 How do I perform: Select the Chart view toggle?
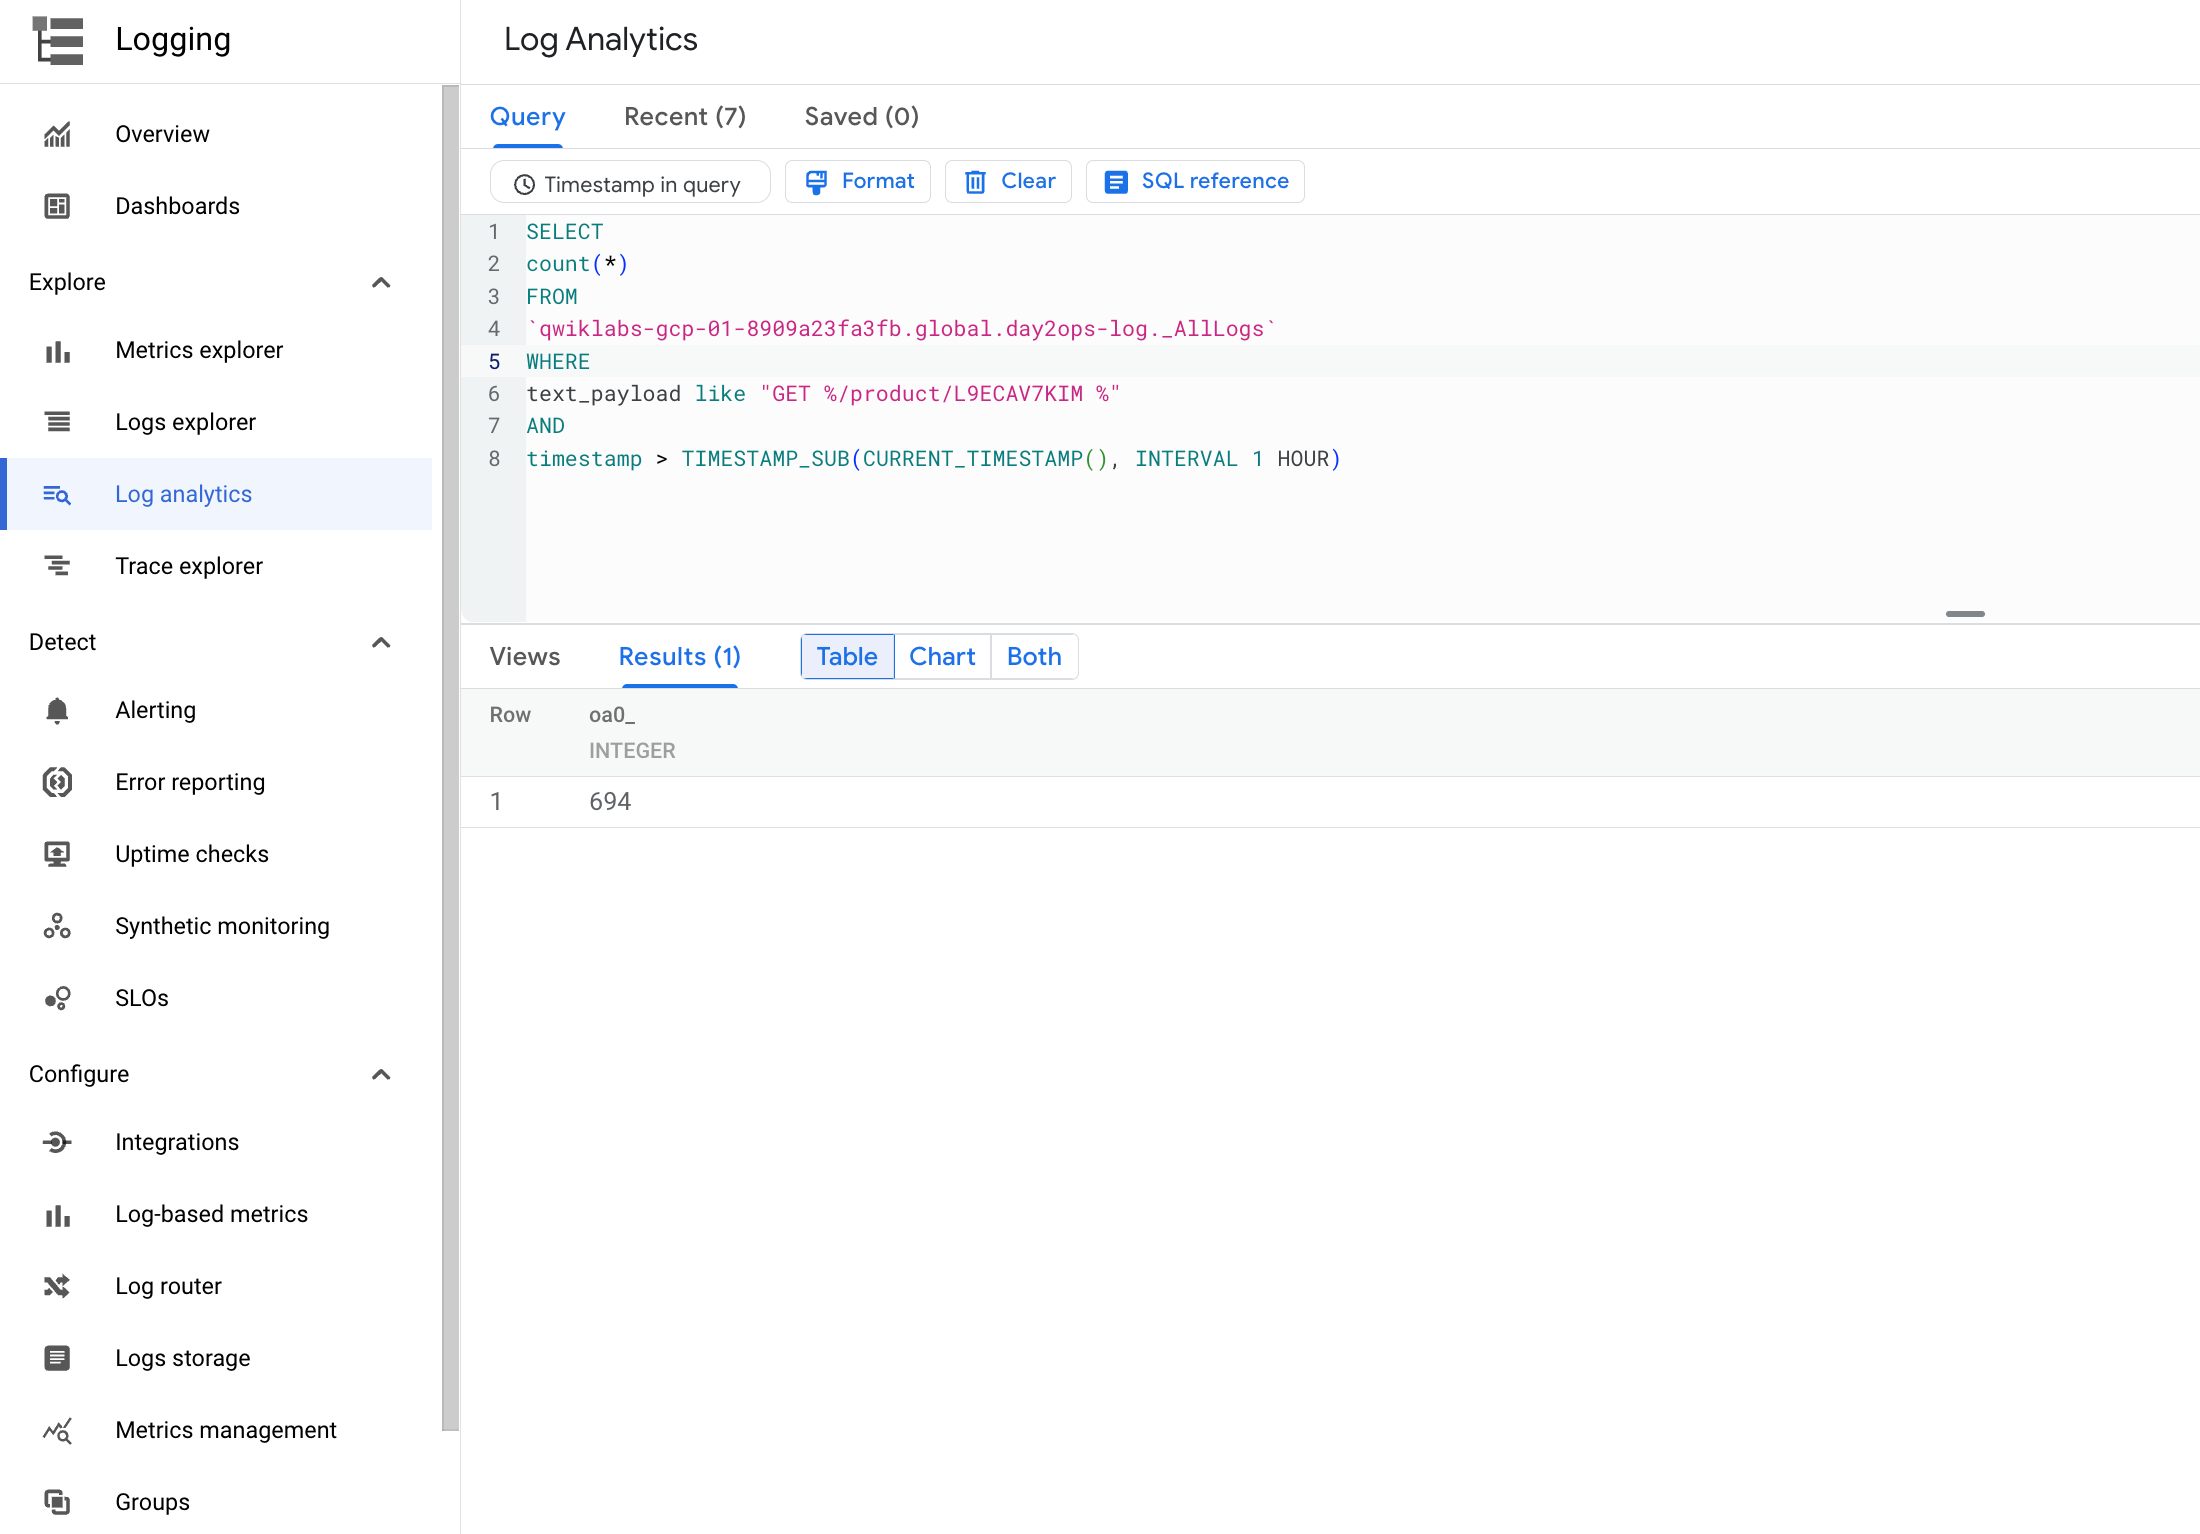941,655
